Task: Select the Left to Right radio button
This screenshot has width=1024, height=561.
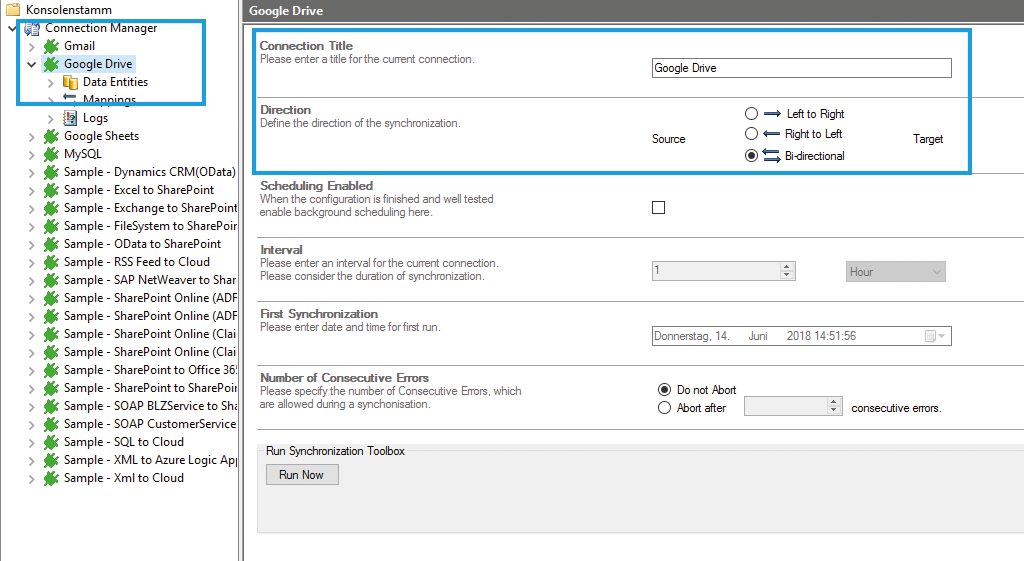Action: 751,114
